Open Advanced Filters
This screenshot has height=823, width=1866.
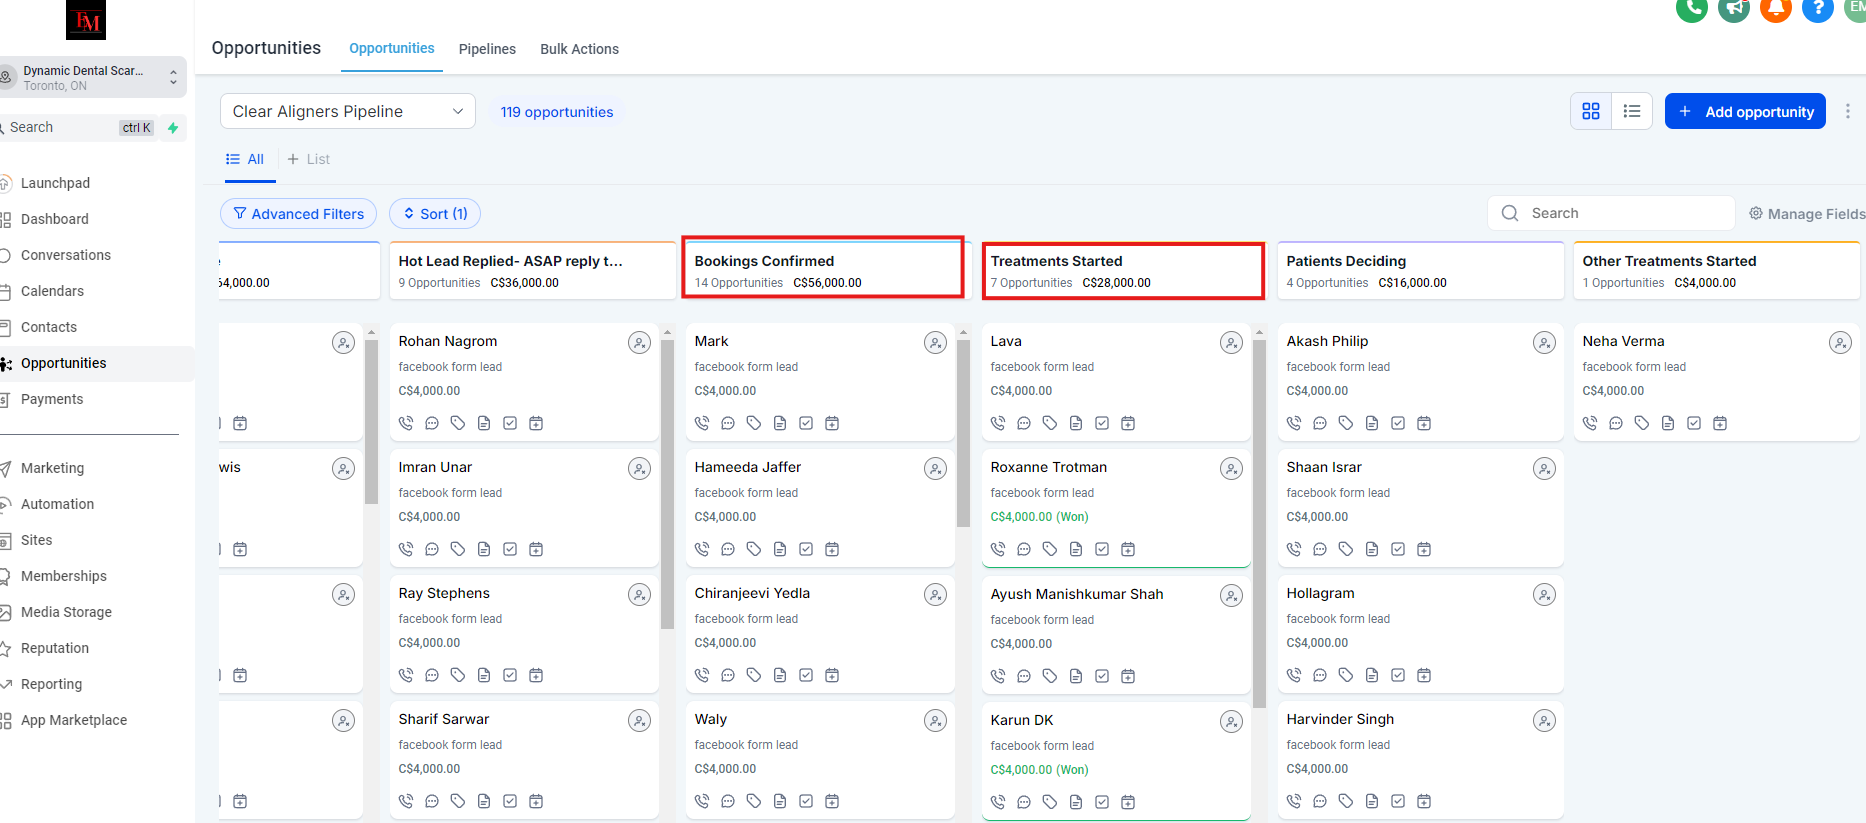298,214
